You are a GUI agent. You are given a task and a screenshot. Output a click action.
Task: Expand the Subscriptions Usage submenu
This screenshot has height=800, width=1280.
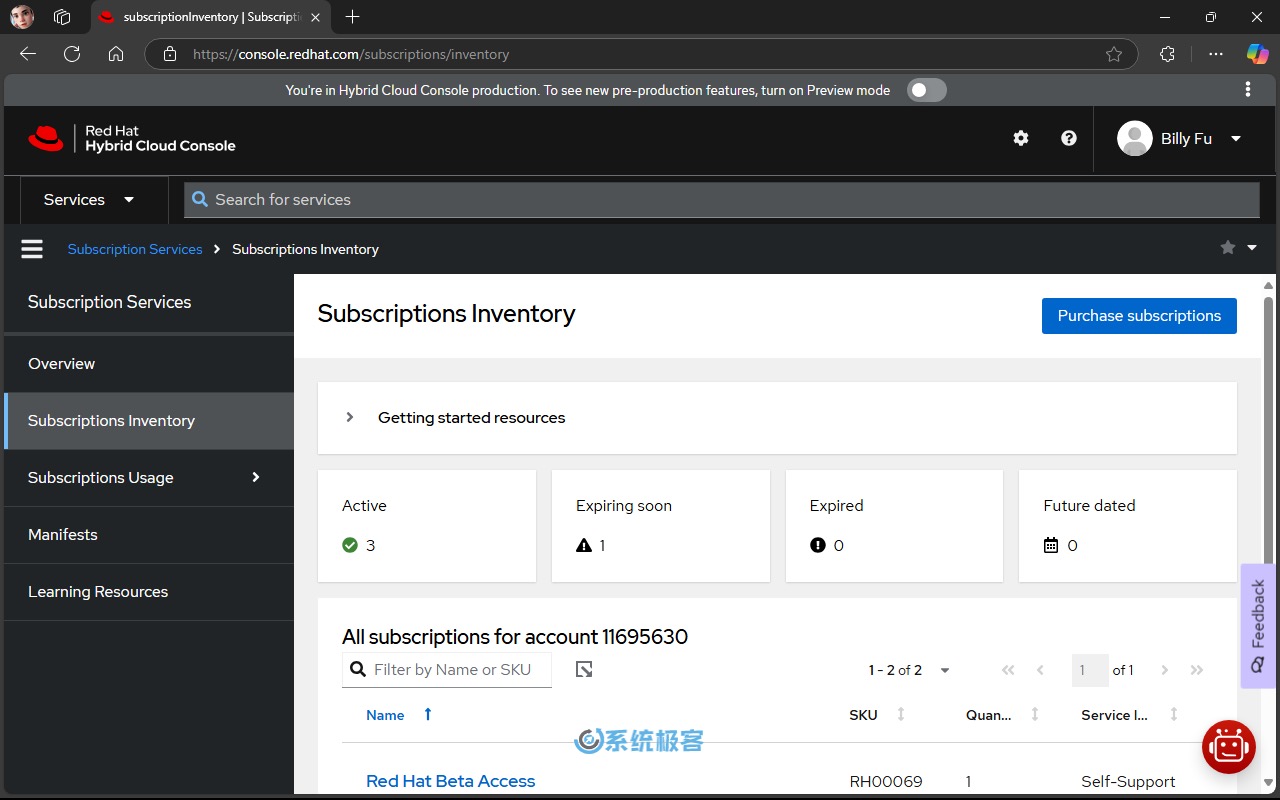[x=149, y=478]
